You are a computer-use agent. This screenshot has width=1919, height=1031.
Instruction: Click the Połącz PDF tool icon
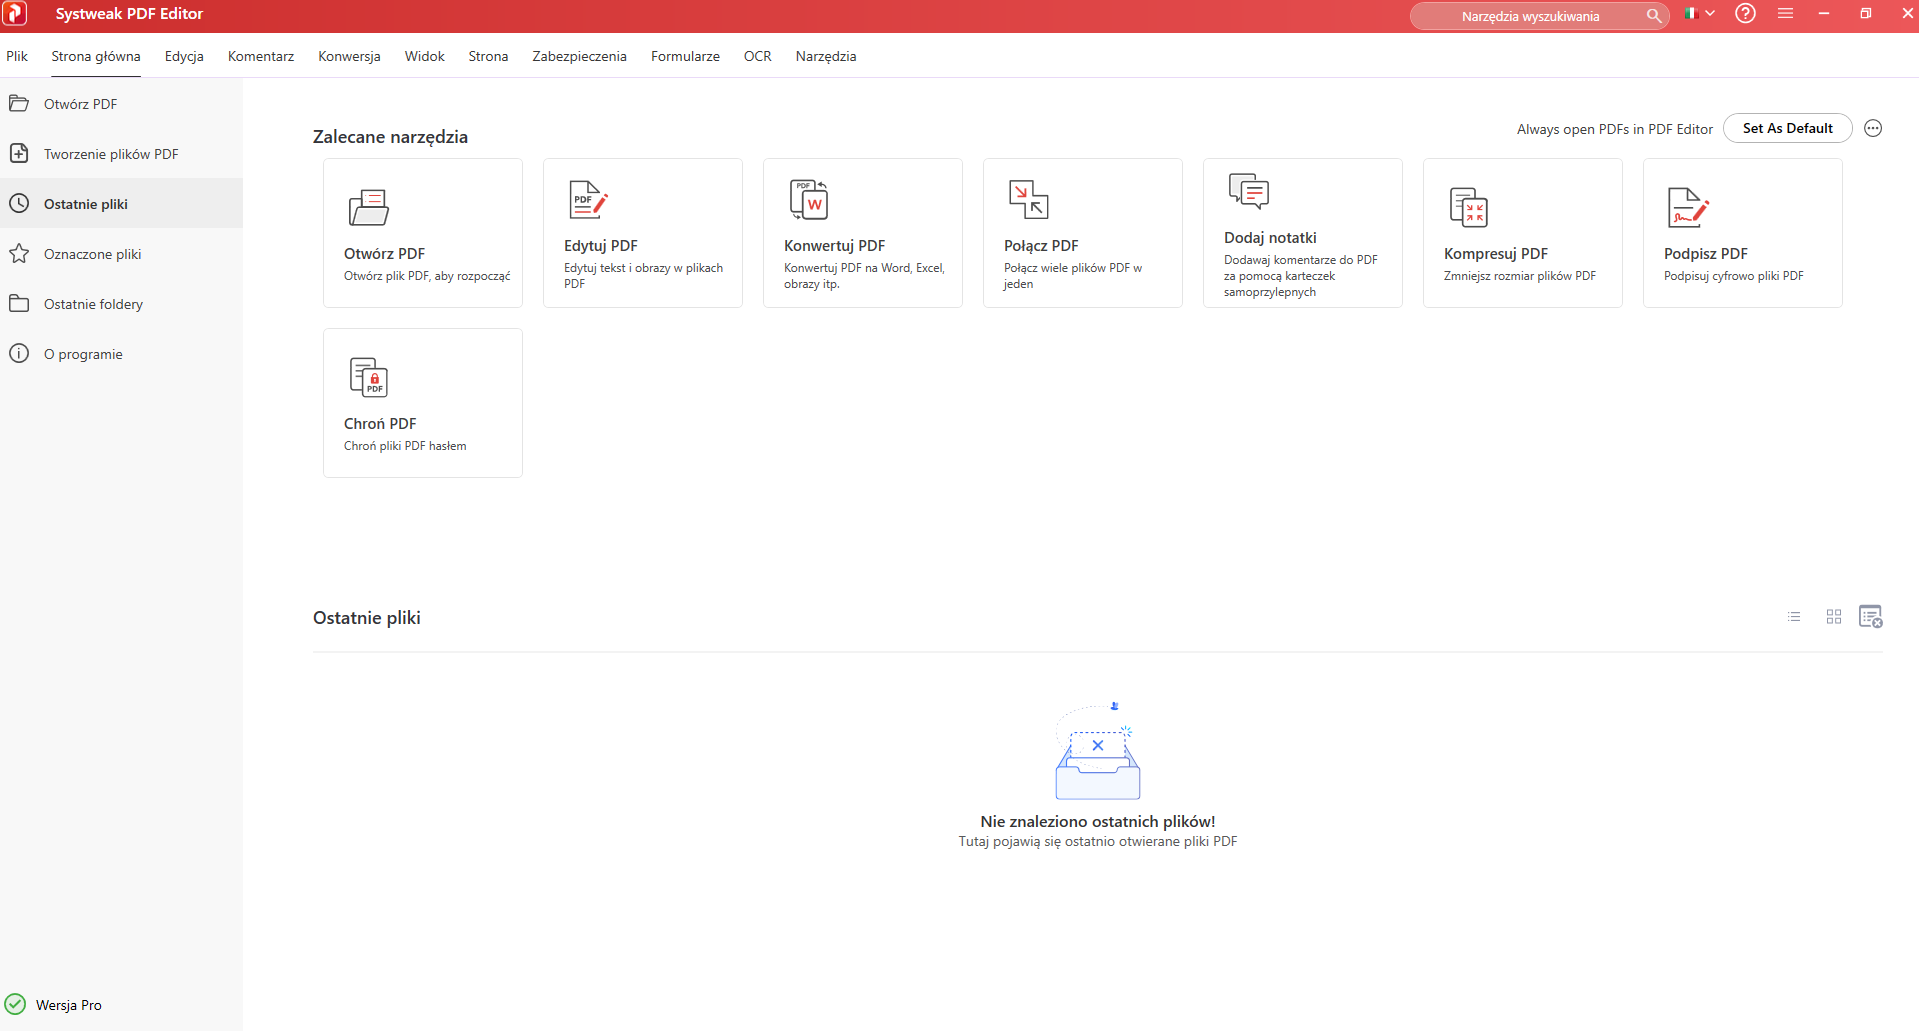coord(1028,199)
